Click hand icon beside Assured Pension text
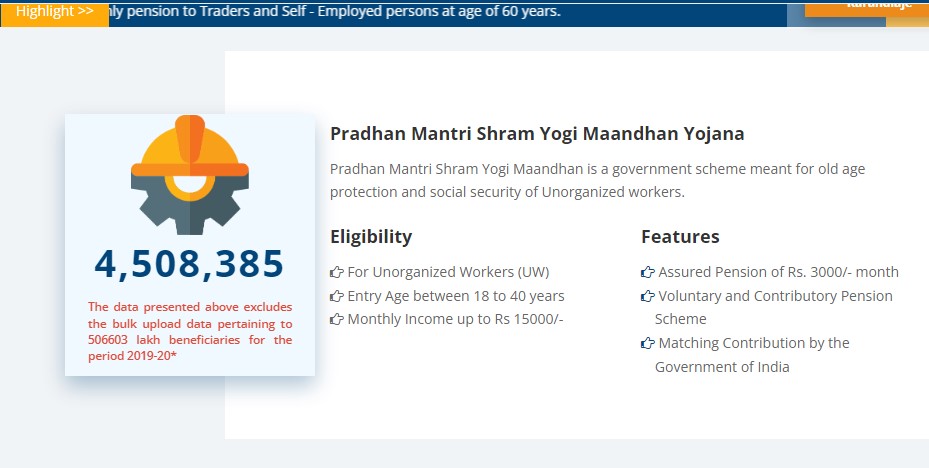The width and height of the screenshot is (929, 468). [x=648, y=272]
